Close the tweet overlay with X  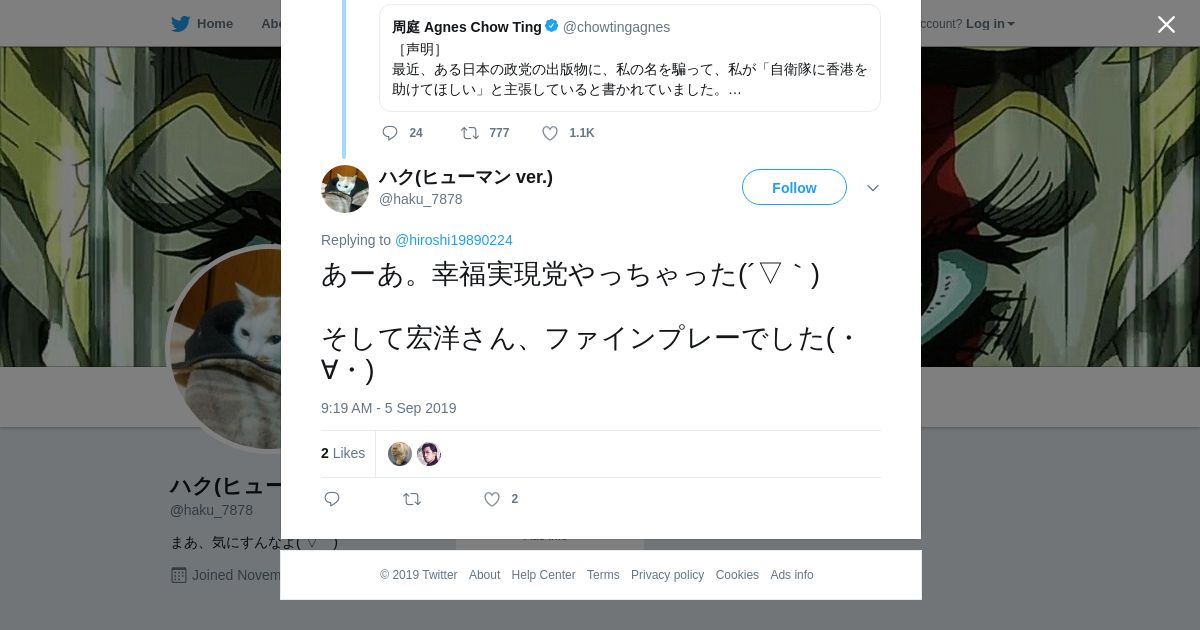click(x=1166, y=25)
